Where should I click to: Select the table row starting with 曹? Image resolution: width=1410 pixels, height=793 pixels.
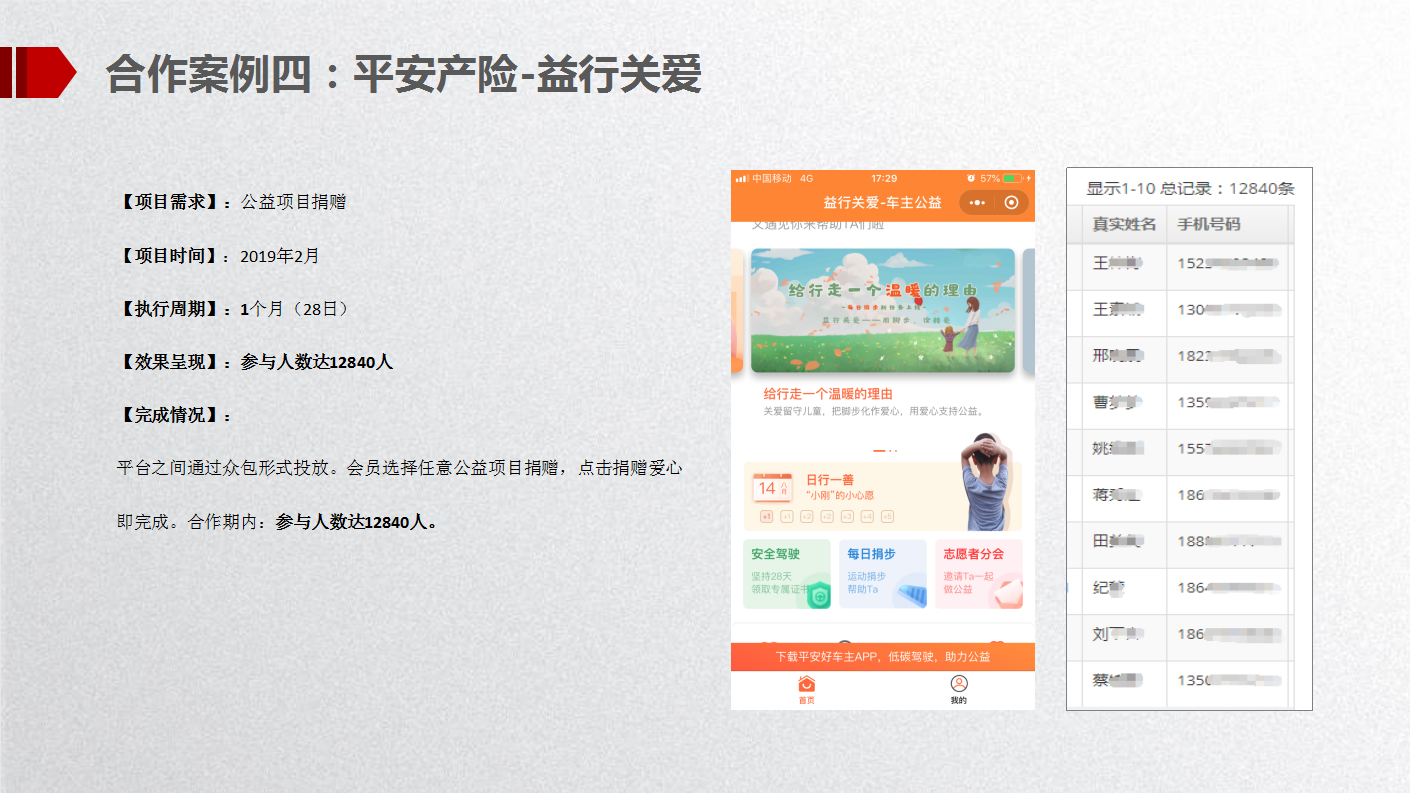click(x=1180, y=405)
